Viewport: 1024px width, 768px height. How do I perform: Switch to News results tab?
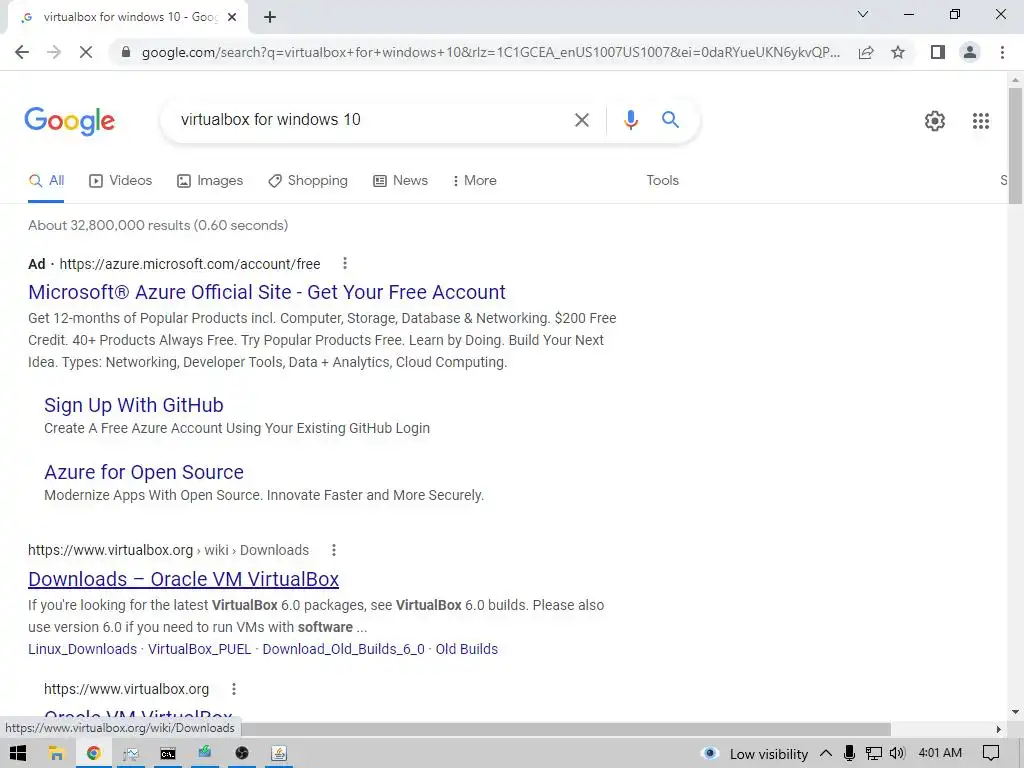(400, 181)
